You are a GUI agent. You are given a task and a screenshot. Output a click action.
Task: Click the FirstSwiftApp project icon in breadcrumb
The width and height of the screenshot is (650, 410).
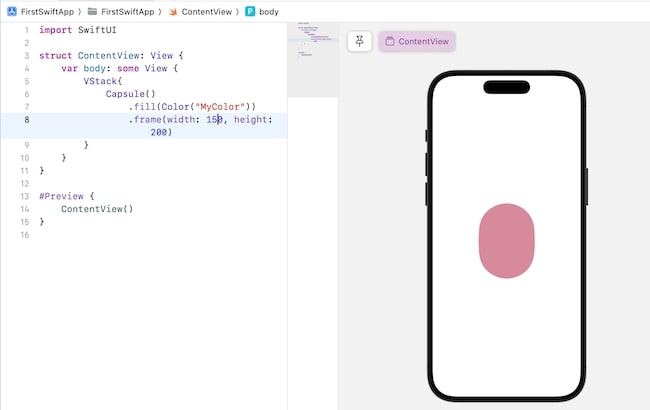[x=10, y=11]
